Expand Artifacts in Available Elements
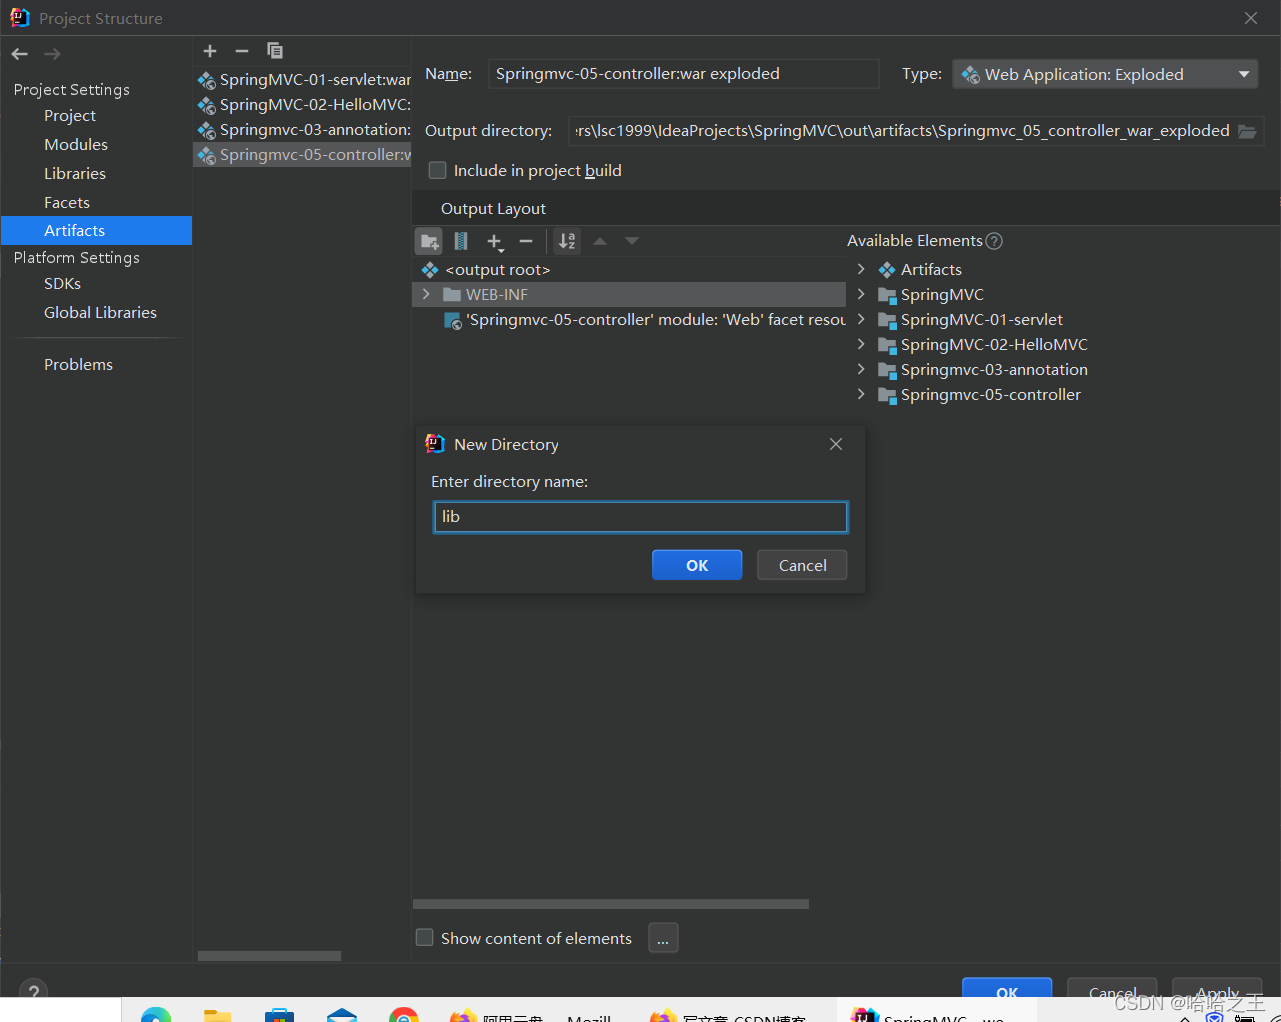 [x=861, y=269]
